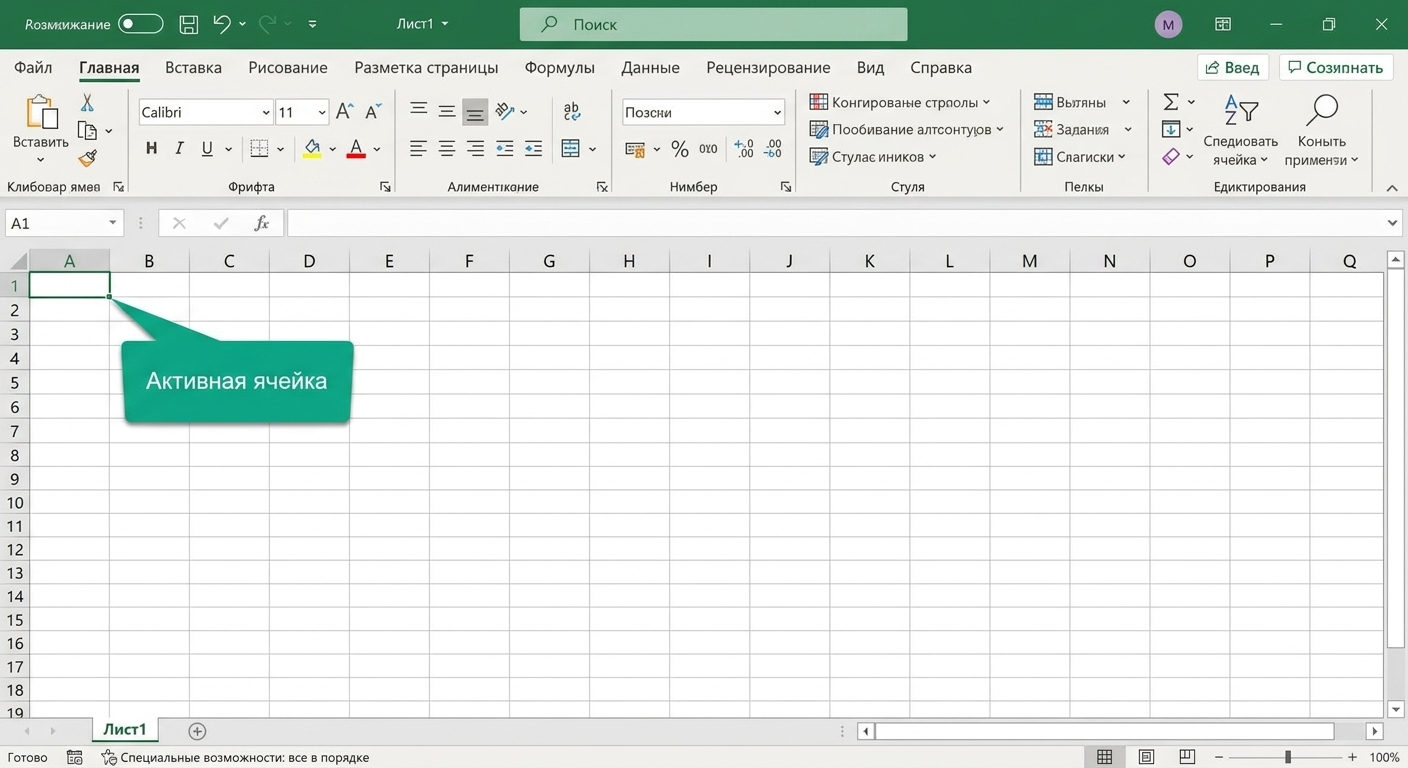Toggle Italic formatting

(179, 149)
